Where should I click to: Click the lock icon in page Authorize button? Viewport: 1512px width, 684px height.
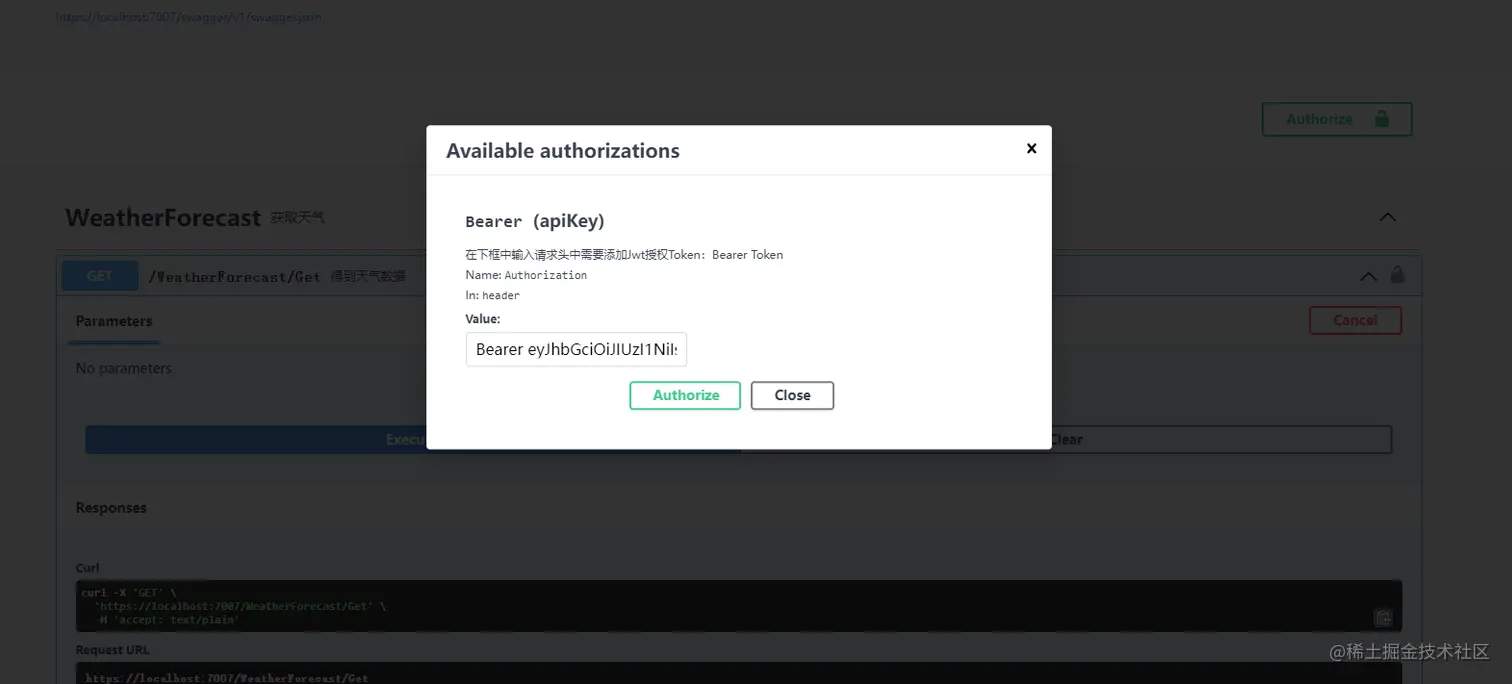tap(1381, 119)
